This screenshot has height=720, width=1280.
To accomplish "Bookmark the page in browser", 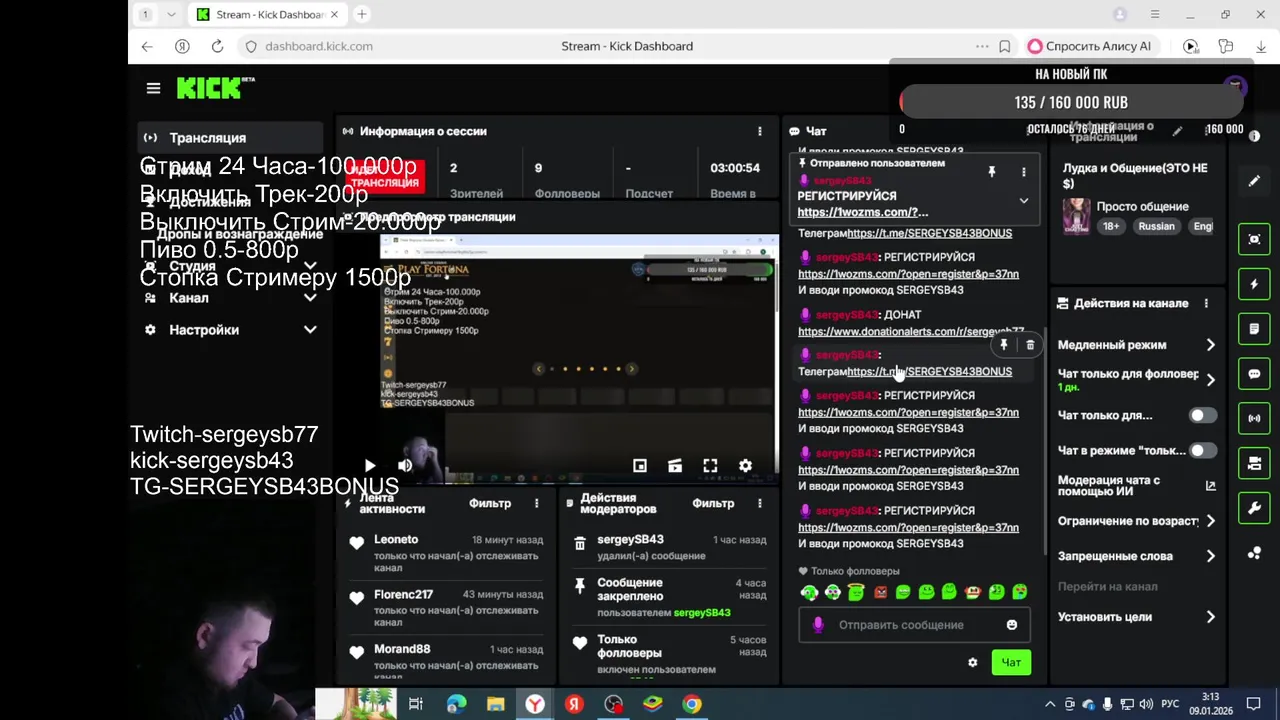I will pyautogui.click(x=1004, y=46).
